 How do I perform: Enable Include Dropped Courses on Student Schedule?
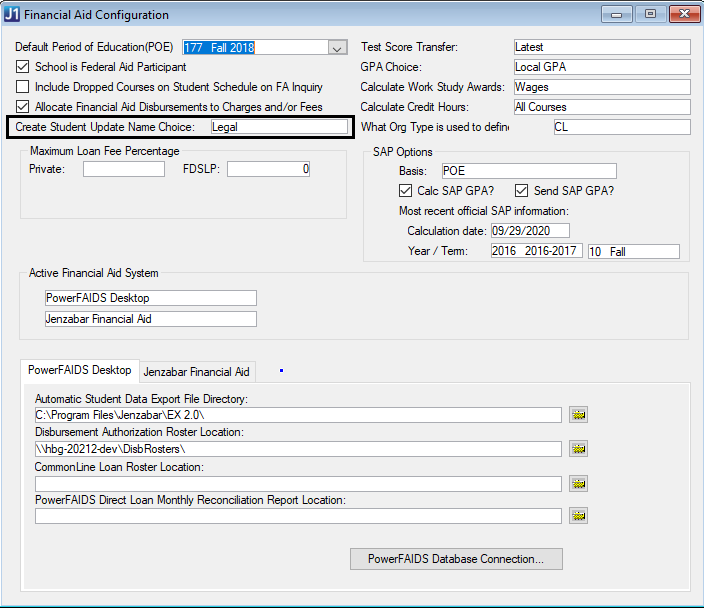click(x=24, y=87)
